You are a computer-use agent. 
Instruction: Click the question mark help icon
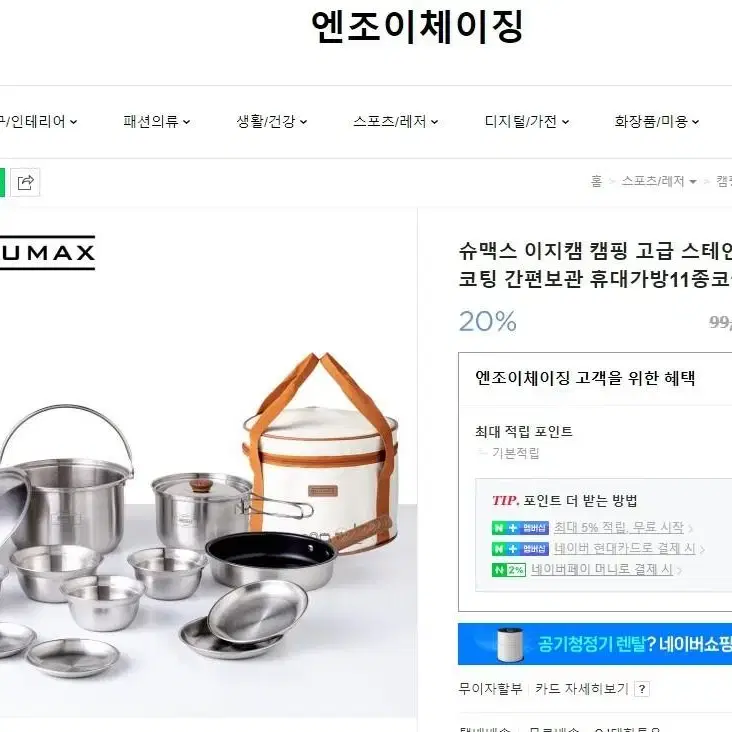tap(642, 689)
